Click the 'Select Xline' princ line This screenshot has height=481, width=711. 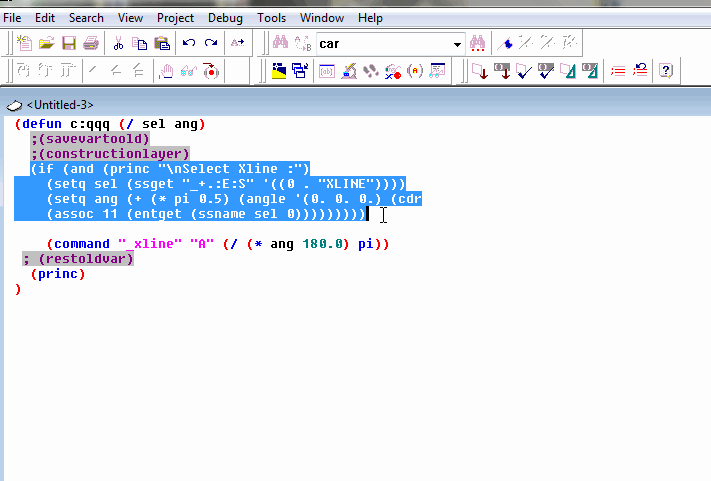(x=170, y=169)
